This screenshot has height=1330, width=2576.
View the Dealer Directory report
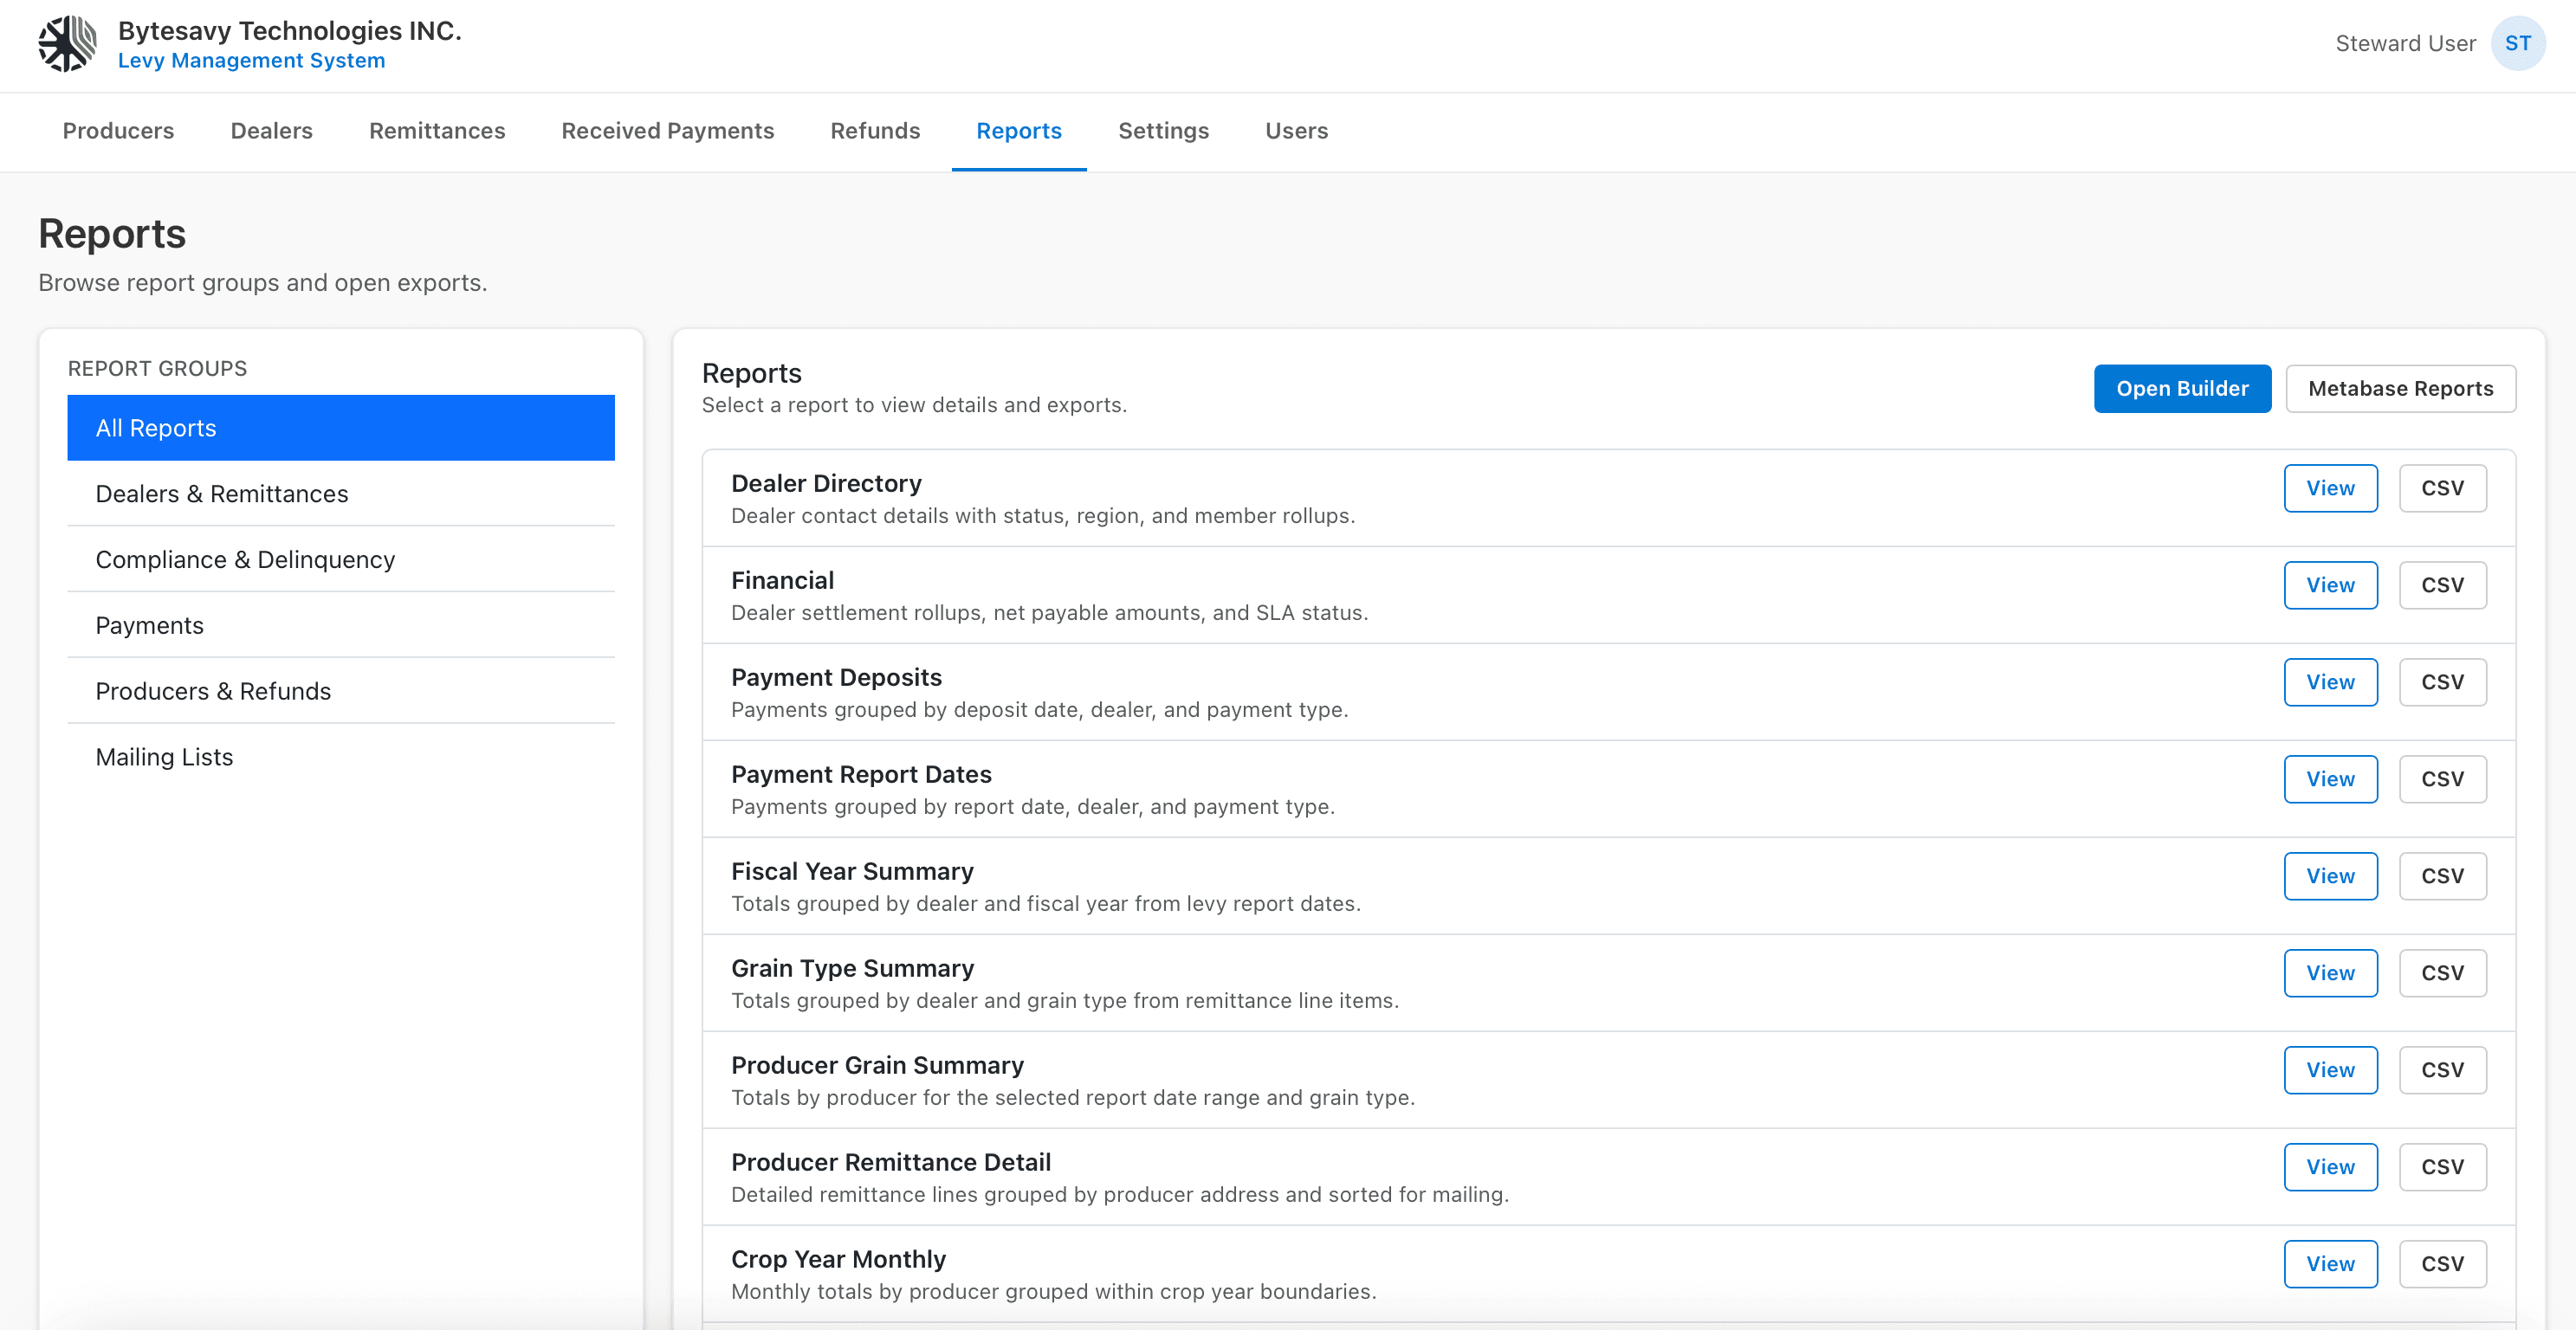tap(2330, 488)
